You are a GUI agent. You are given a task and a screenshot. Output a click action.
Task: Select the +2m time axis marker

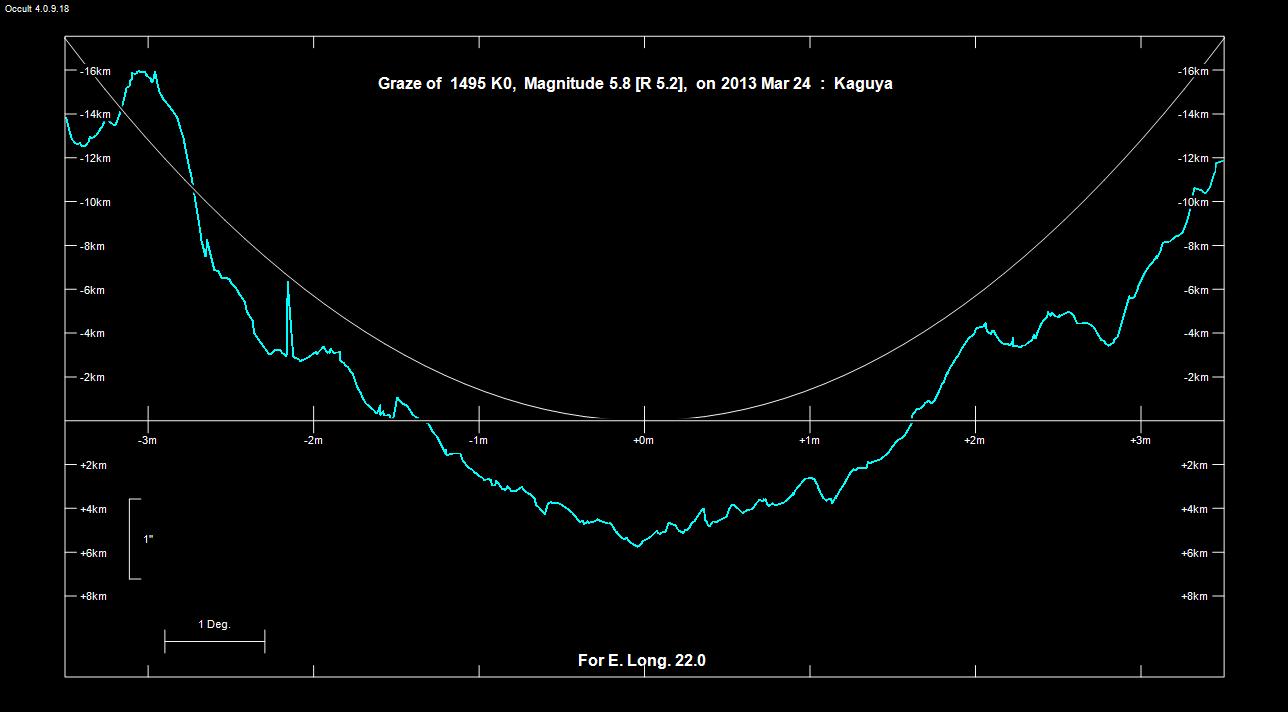tap(974, 441)
